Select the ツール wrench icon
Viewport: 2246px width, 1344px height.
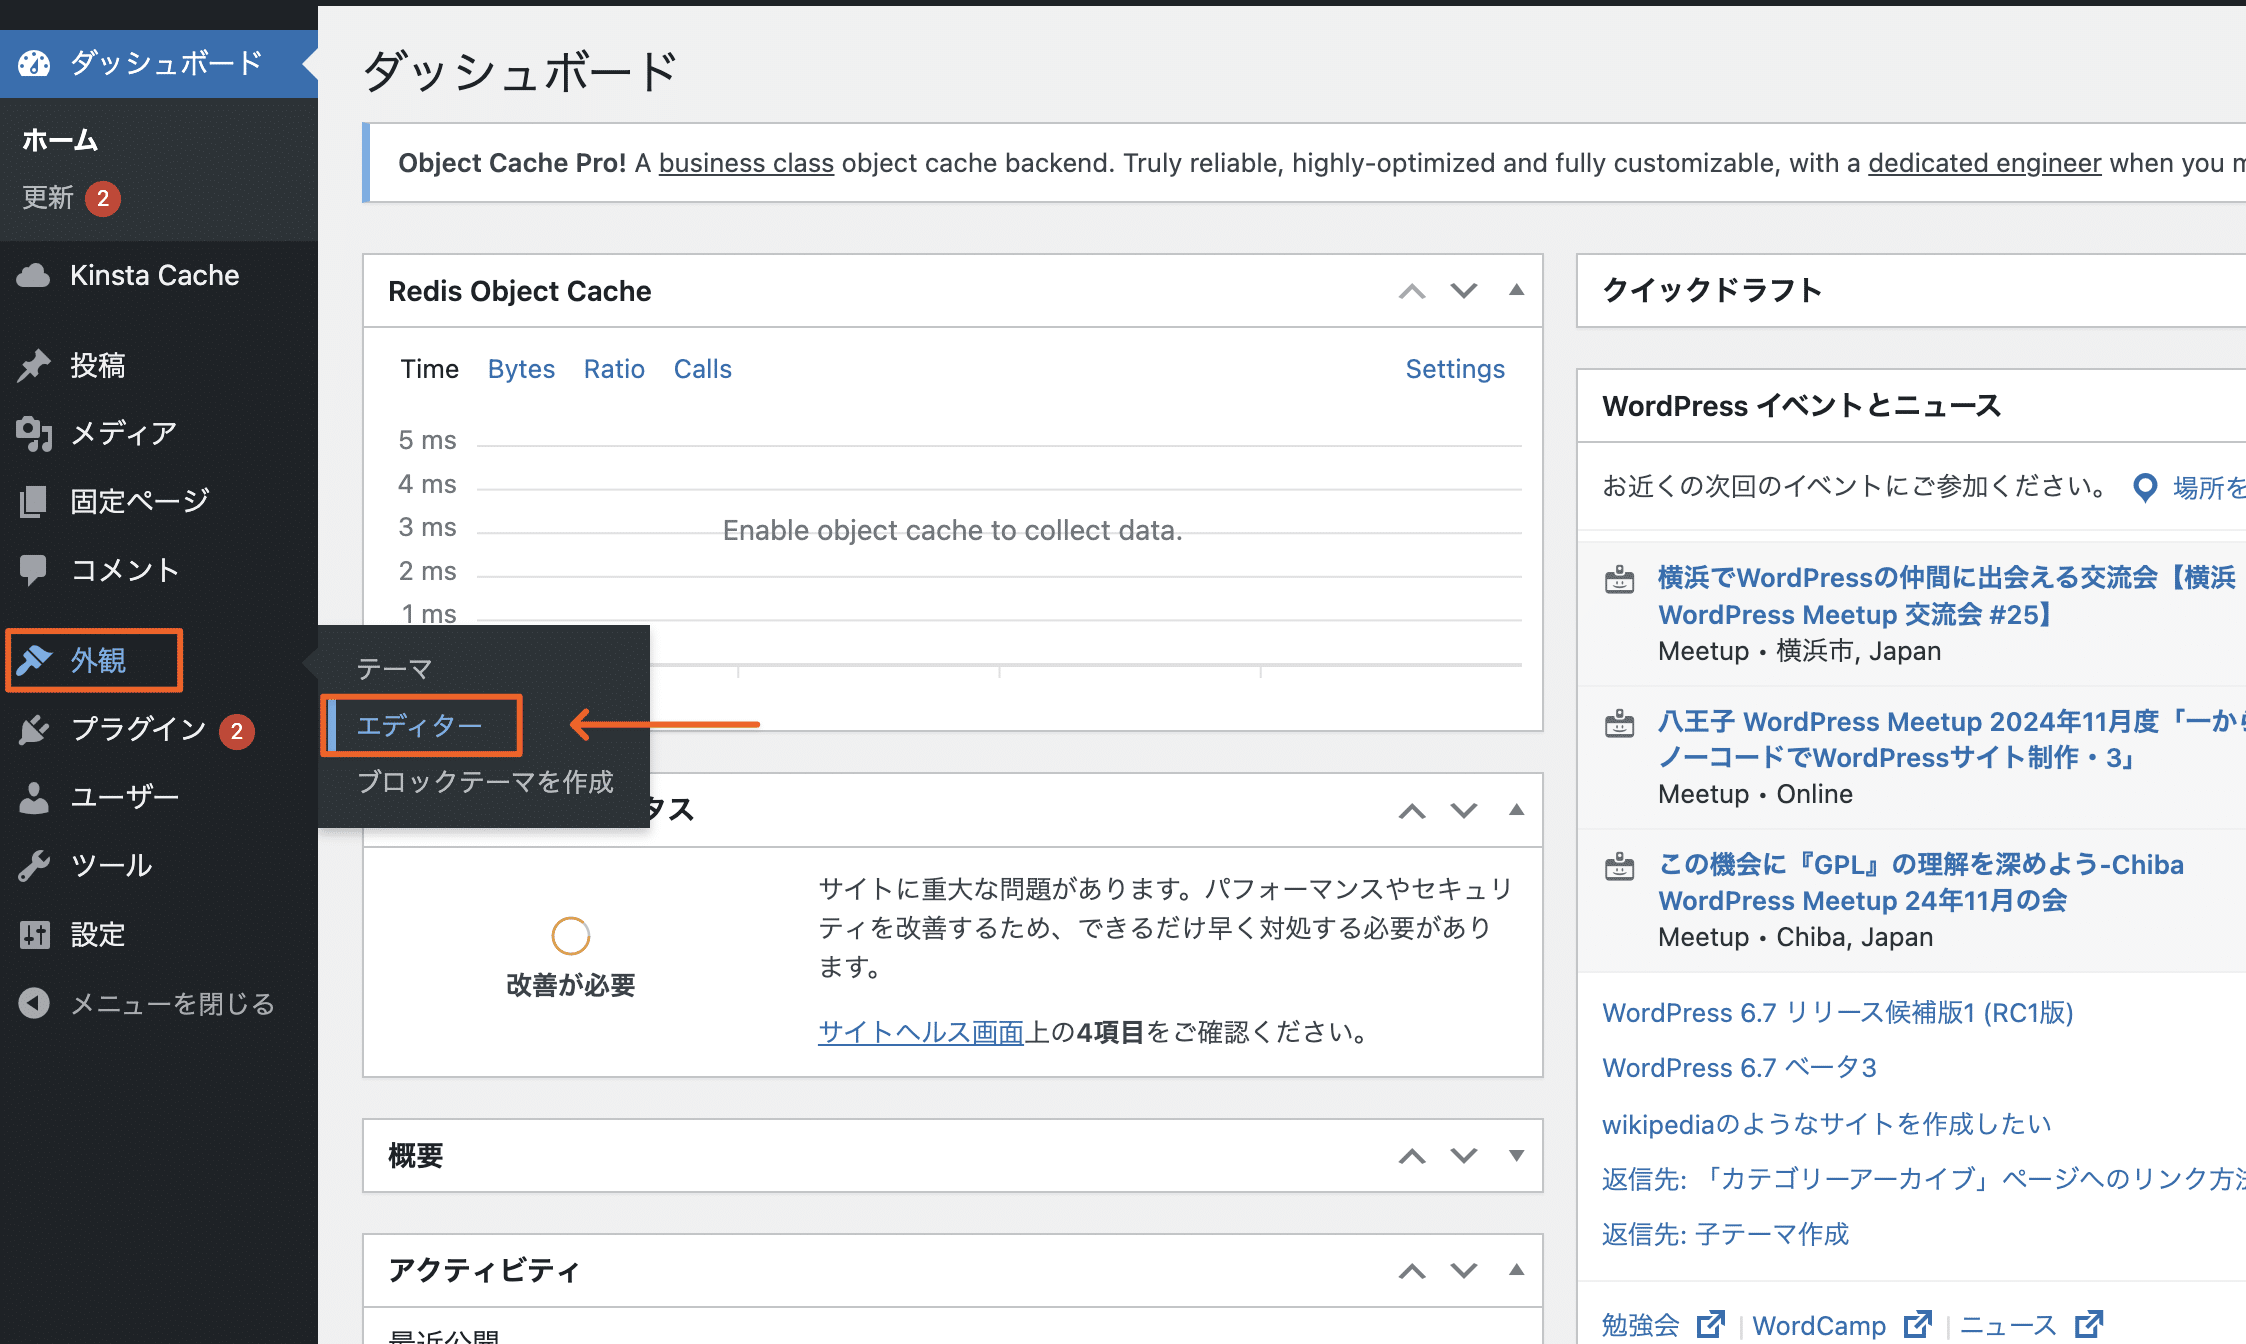pyautogui.click(x=35, y=864)
